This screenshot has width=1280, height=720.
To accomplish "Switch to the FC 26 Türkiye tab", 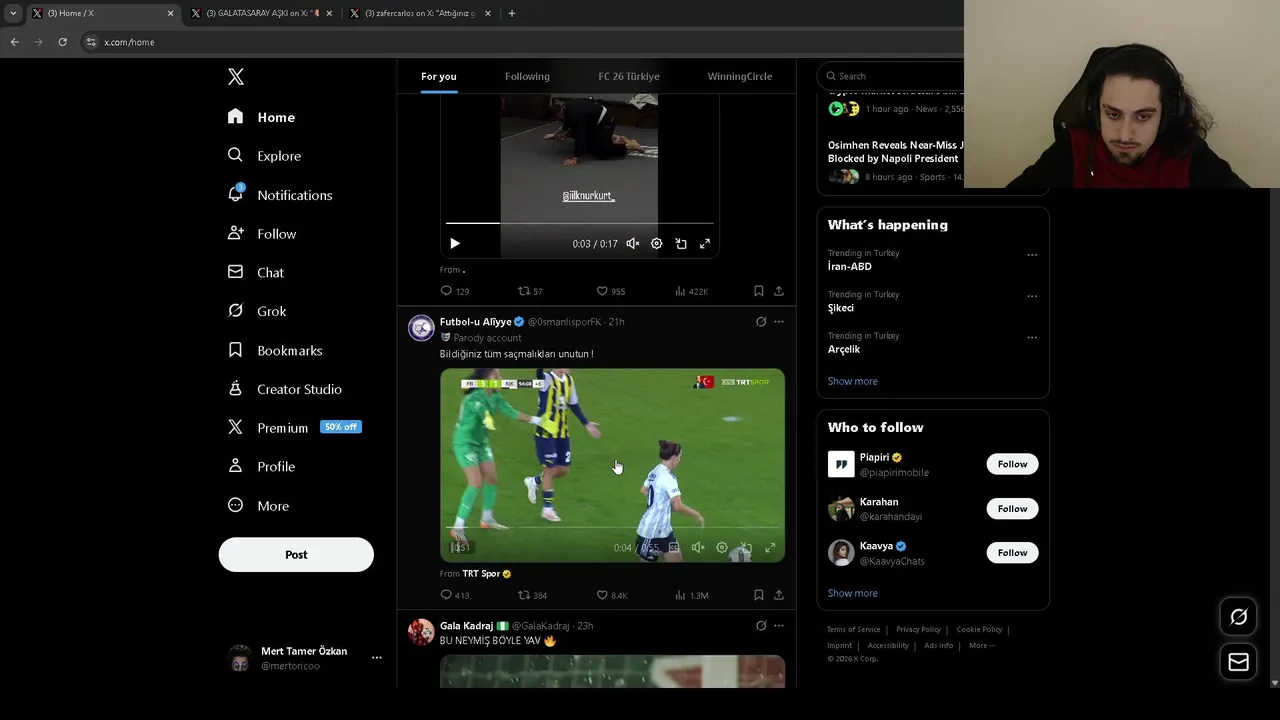I will pyautogui.click(x=629, y=76).
